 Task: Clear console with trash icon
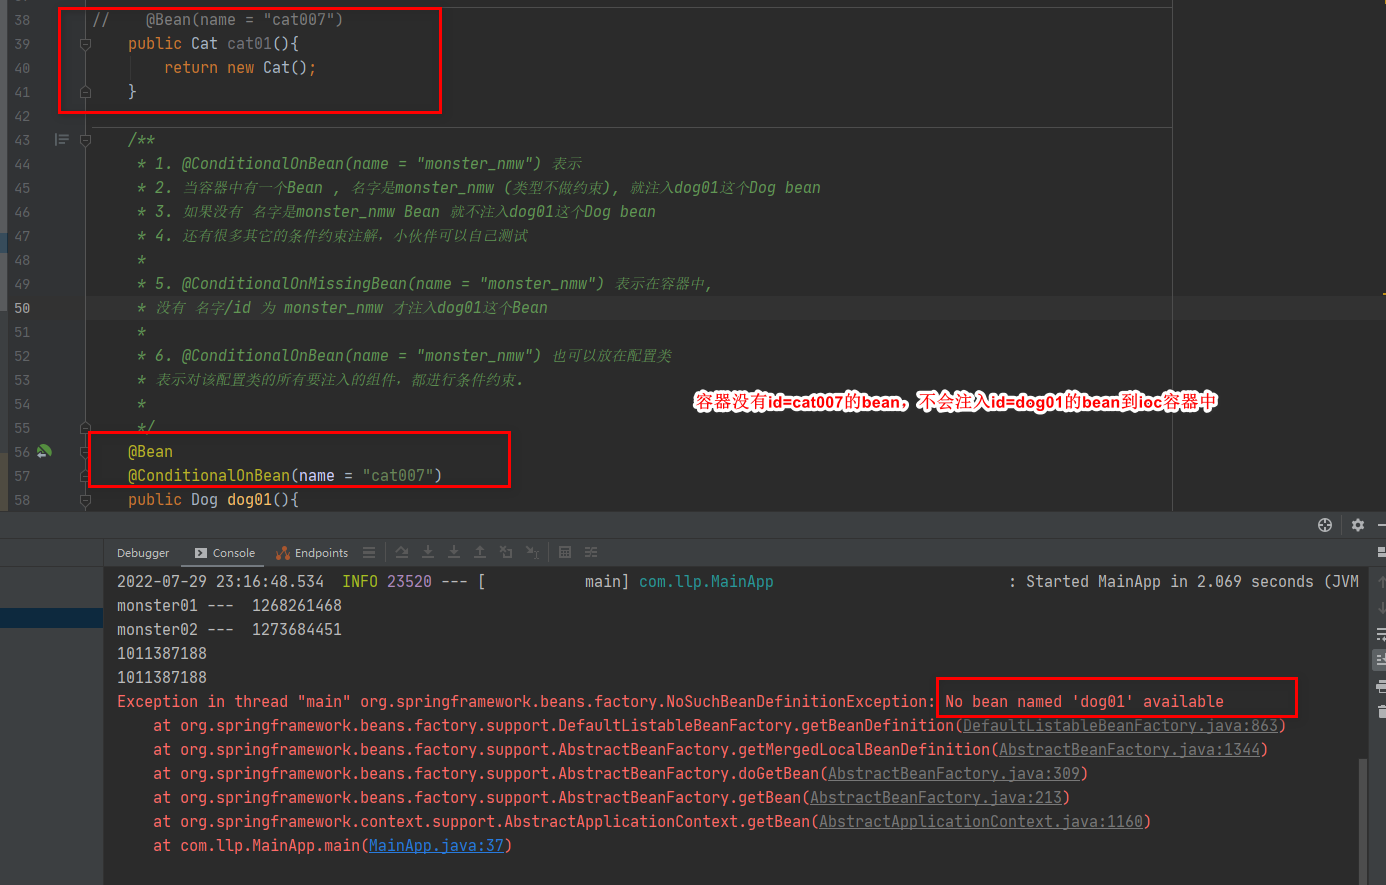pyautogui.click(x=1381, y=712)
